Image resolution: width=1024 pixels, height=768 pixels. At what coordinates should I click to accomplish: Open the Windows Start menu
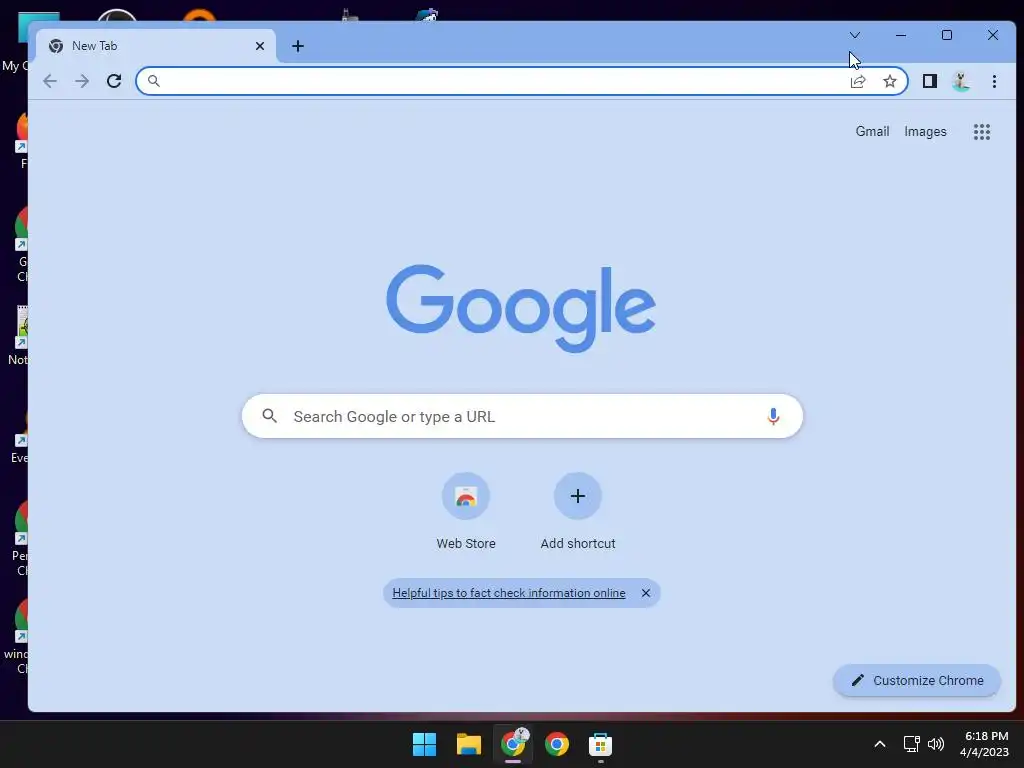(x=424, y=744)
